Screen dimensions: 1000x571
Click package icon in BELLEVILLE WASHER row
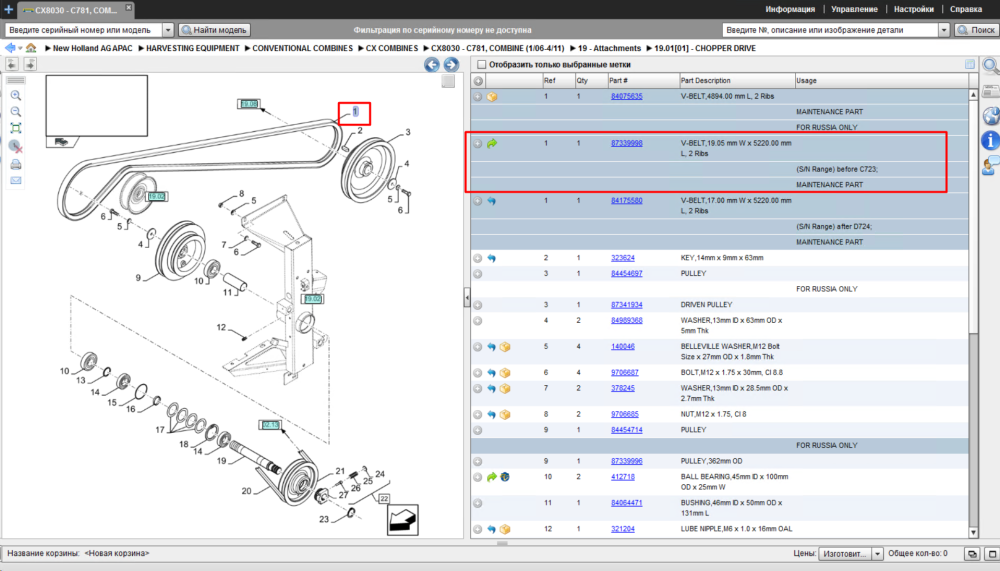tap(505, 347)
